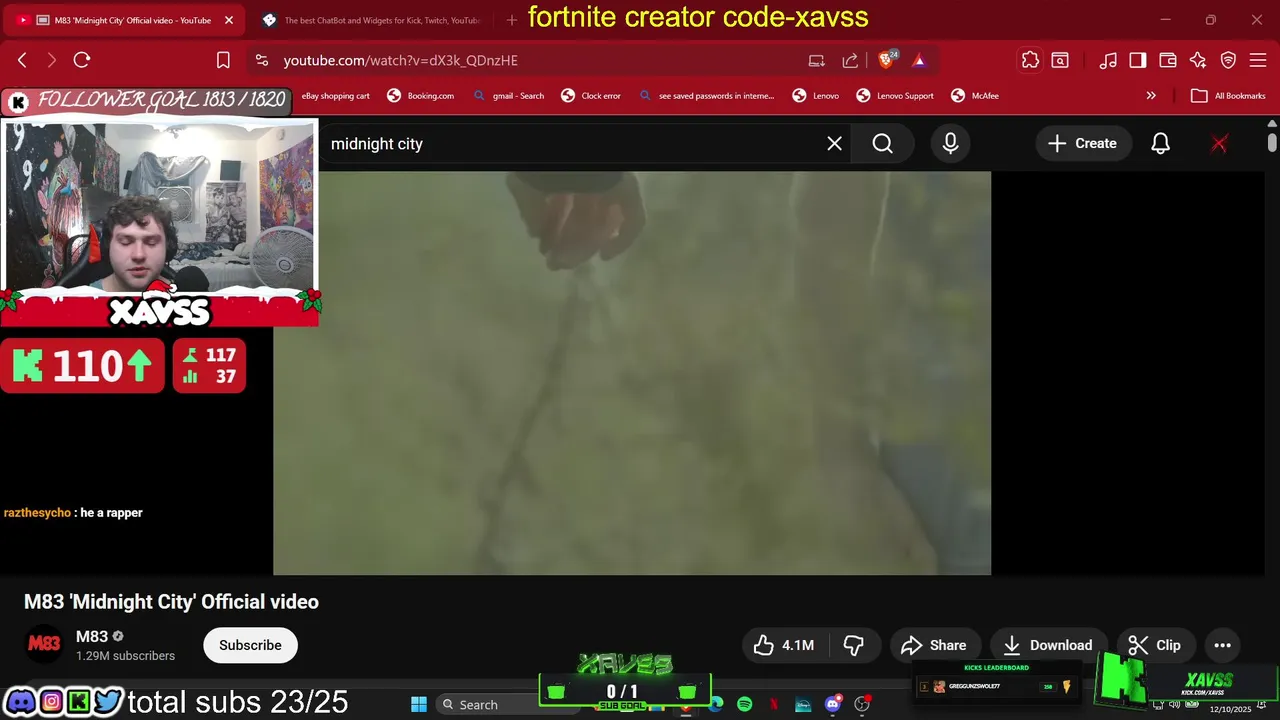Open the M83 channel name link
The height and width of the screenshot is (720, 1280).
[92, 637]
